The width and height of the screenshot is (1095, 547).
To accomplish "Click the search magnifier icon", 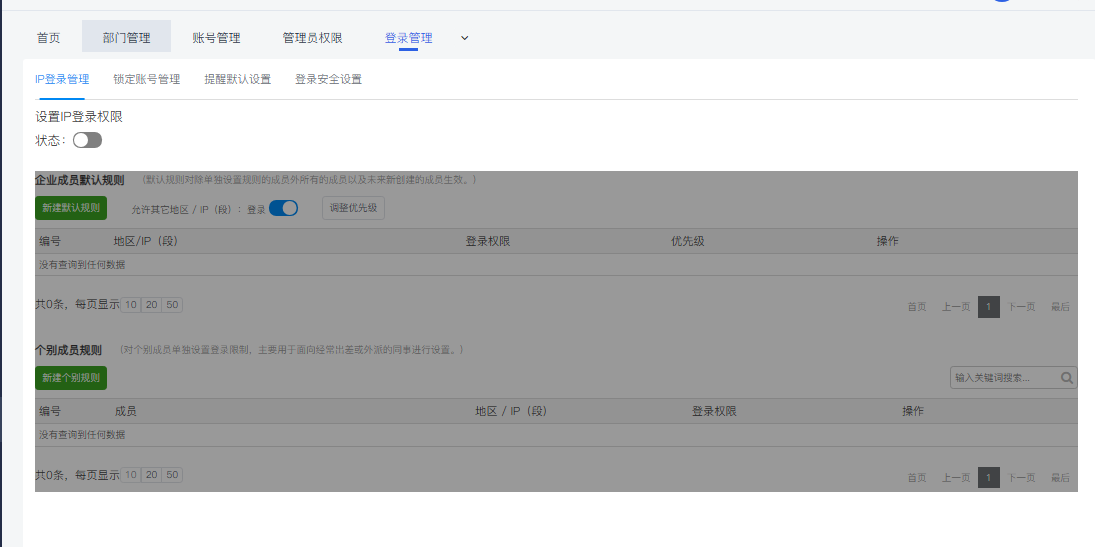I will pyautogui.click(x=1067, y=378).
